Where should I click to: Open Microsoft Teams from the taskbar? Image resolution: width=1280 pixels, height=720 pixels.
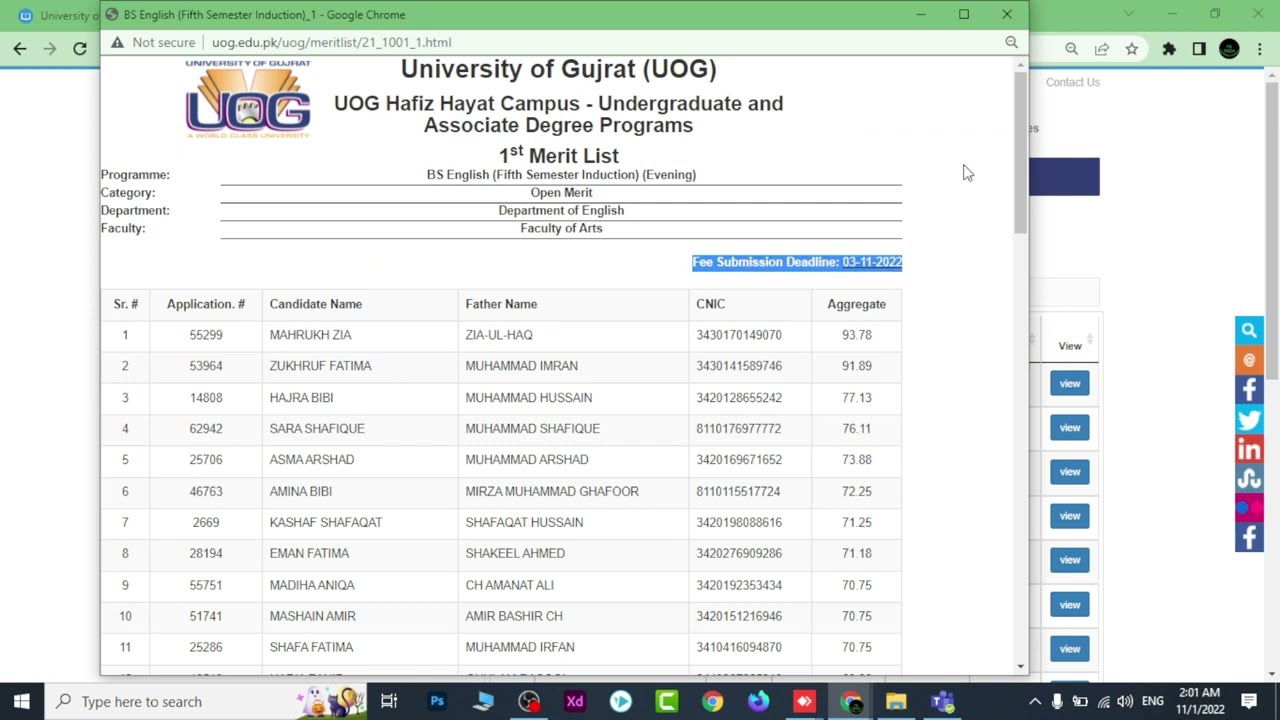pyautogui.click(x=942, y=701)
